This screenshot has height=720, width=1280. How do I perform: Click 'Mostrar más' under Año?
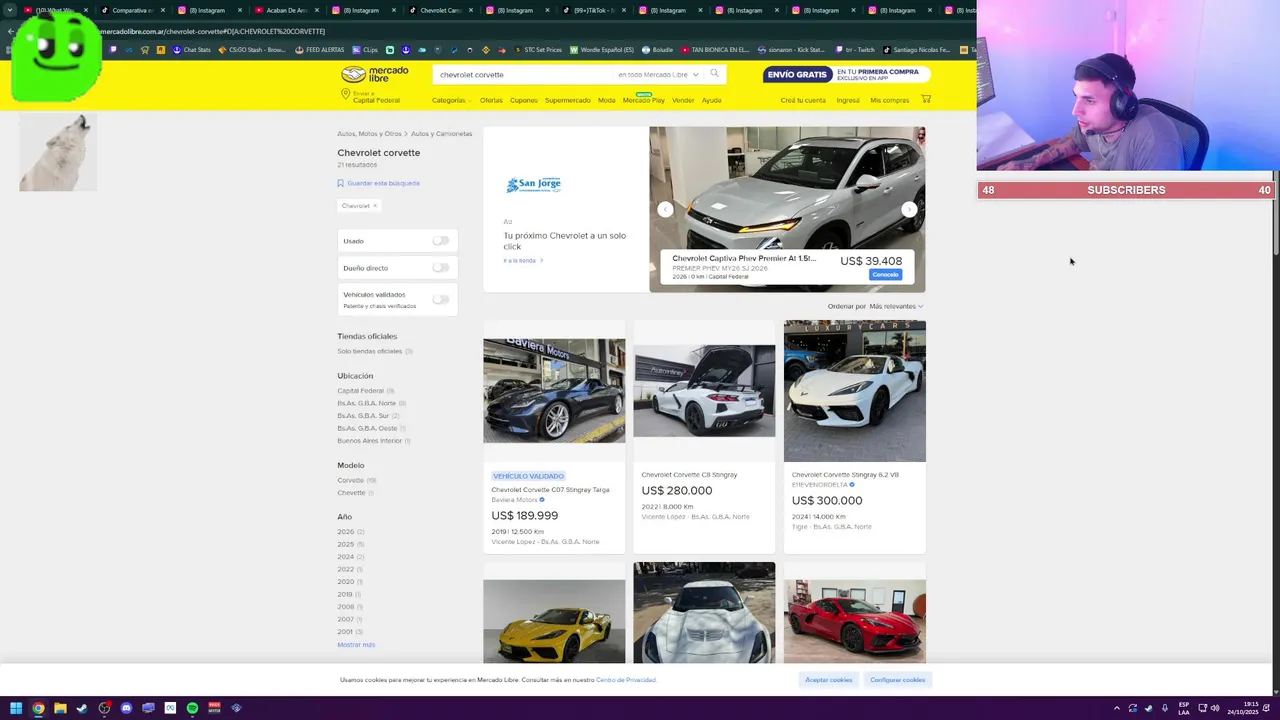356,645
